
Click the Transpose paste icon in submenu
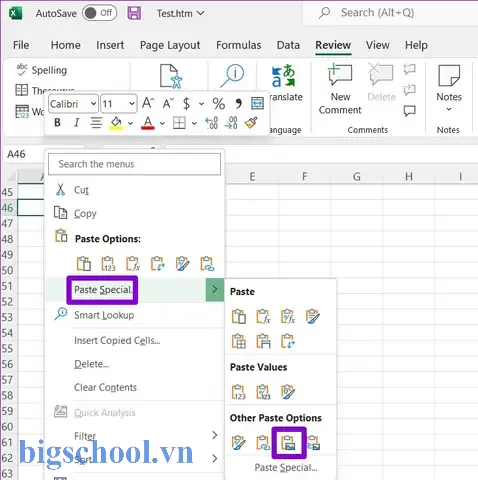tap(288, 341)
